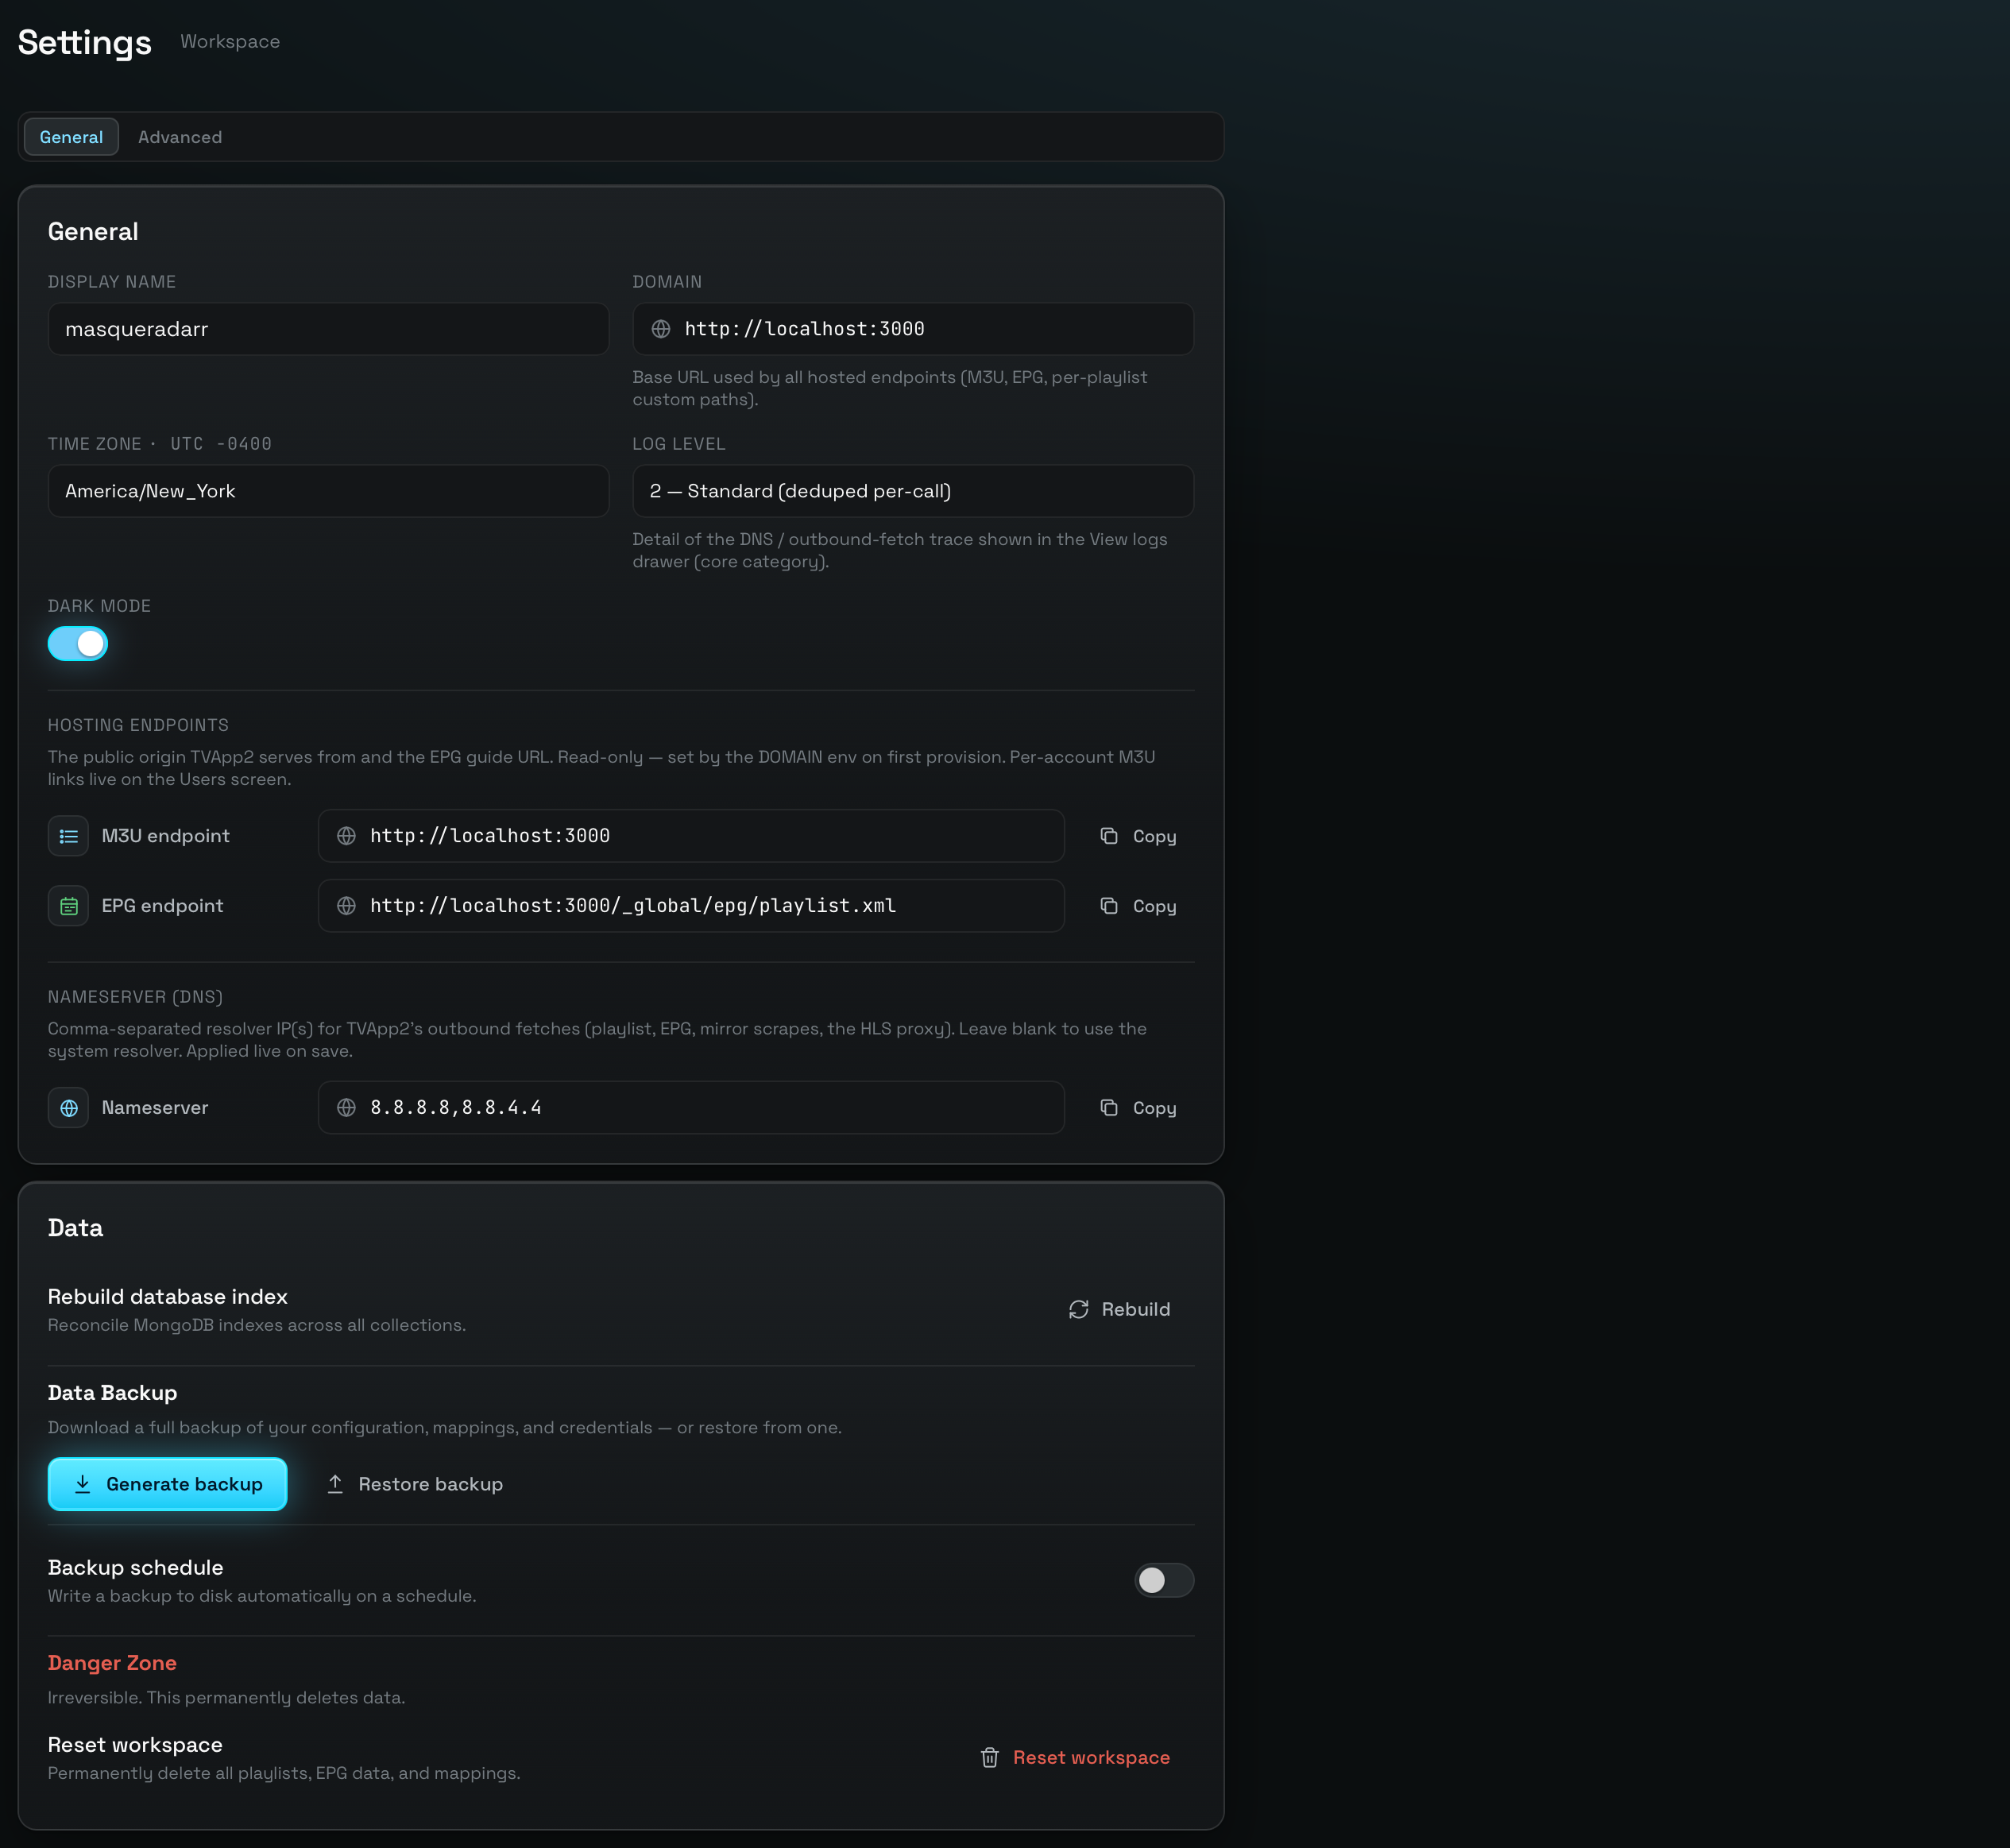Click the Rebuild label on the database index row

(x=1136, y=1310)
